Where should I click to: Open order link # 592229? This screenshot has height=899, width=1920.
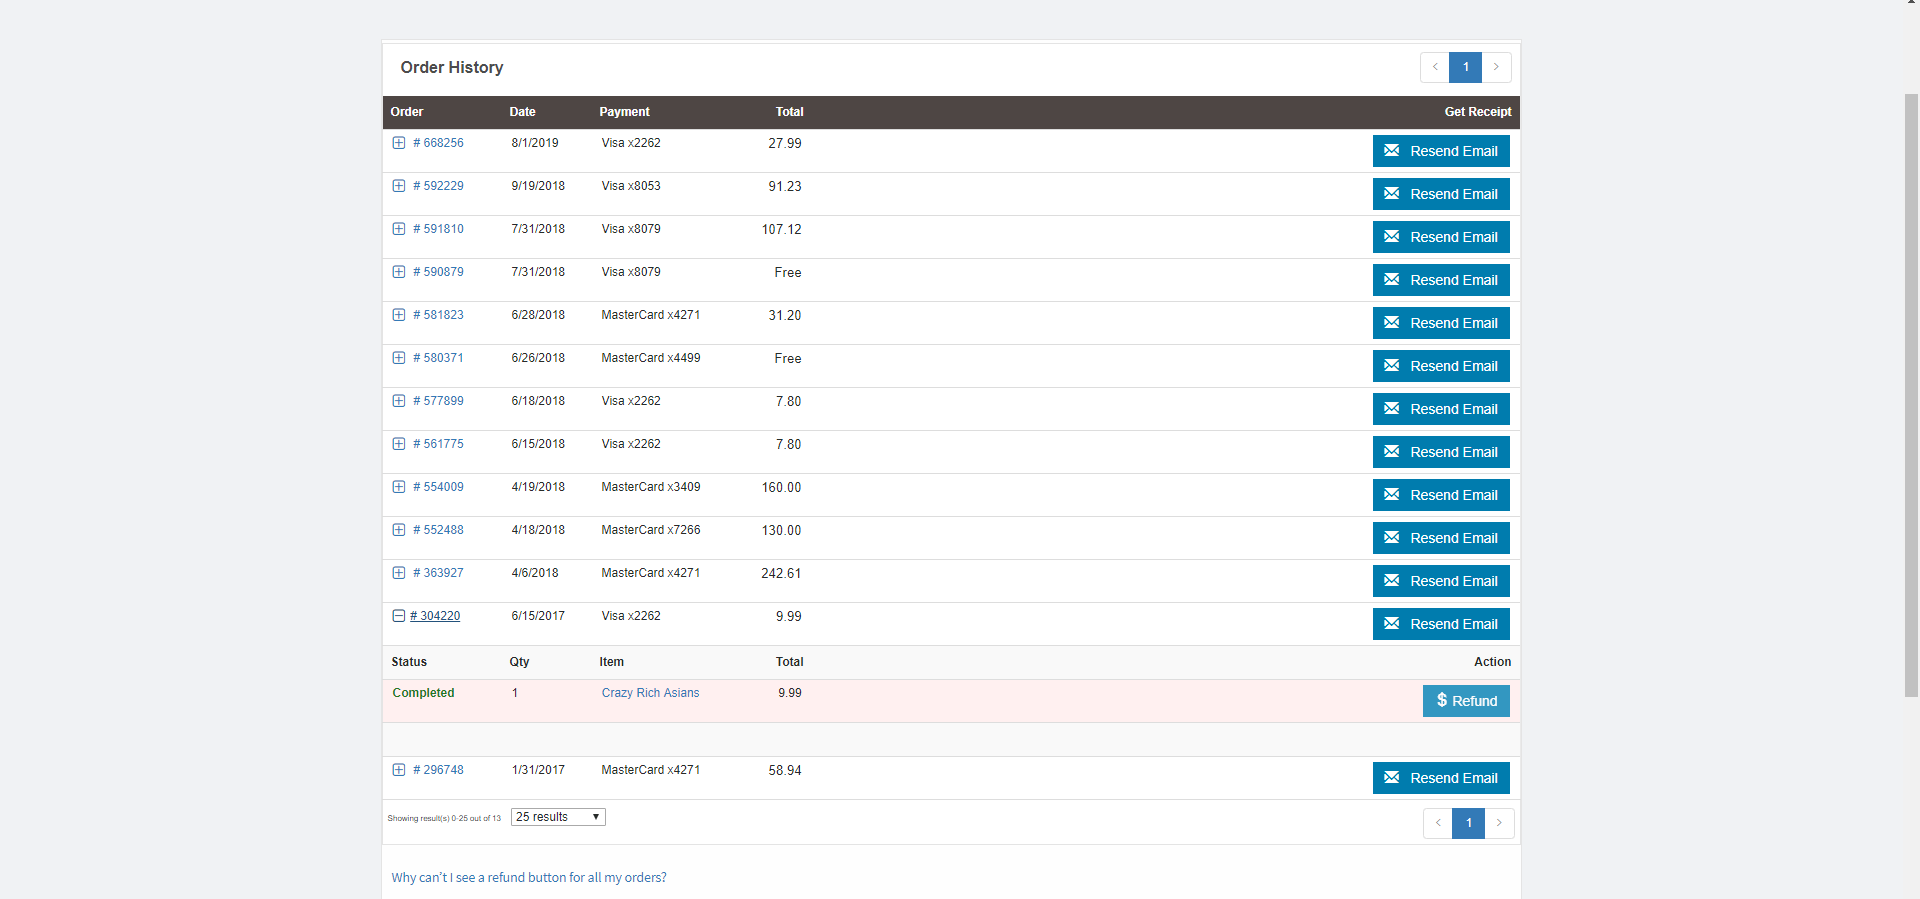438,186
